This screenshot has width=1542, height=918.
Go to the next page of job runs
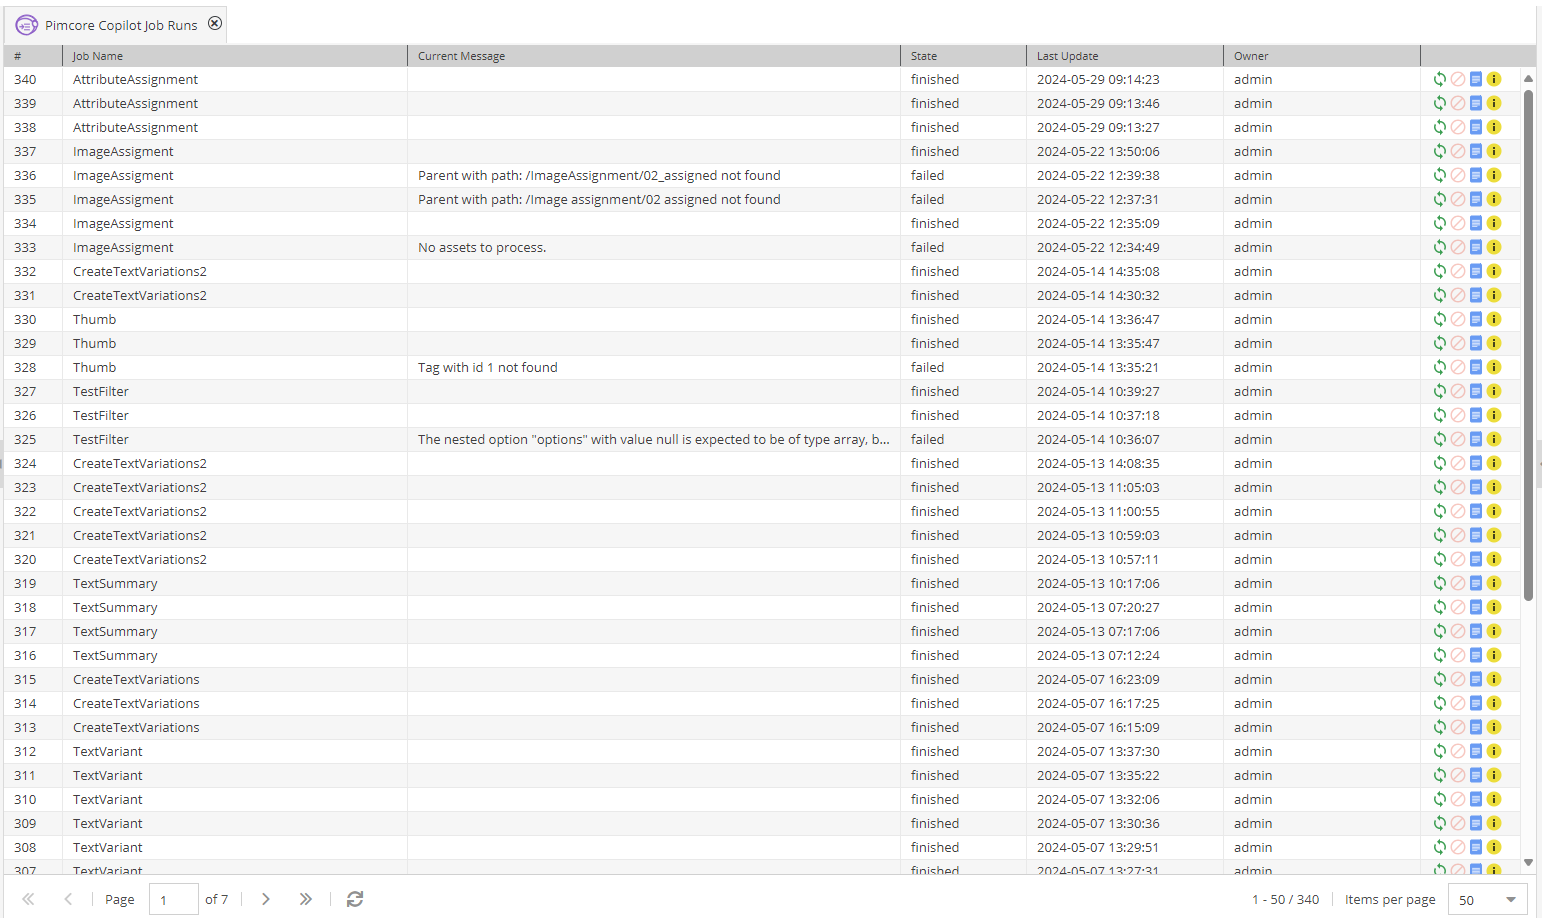[x=266, y=899]
